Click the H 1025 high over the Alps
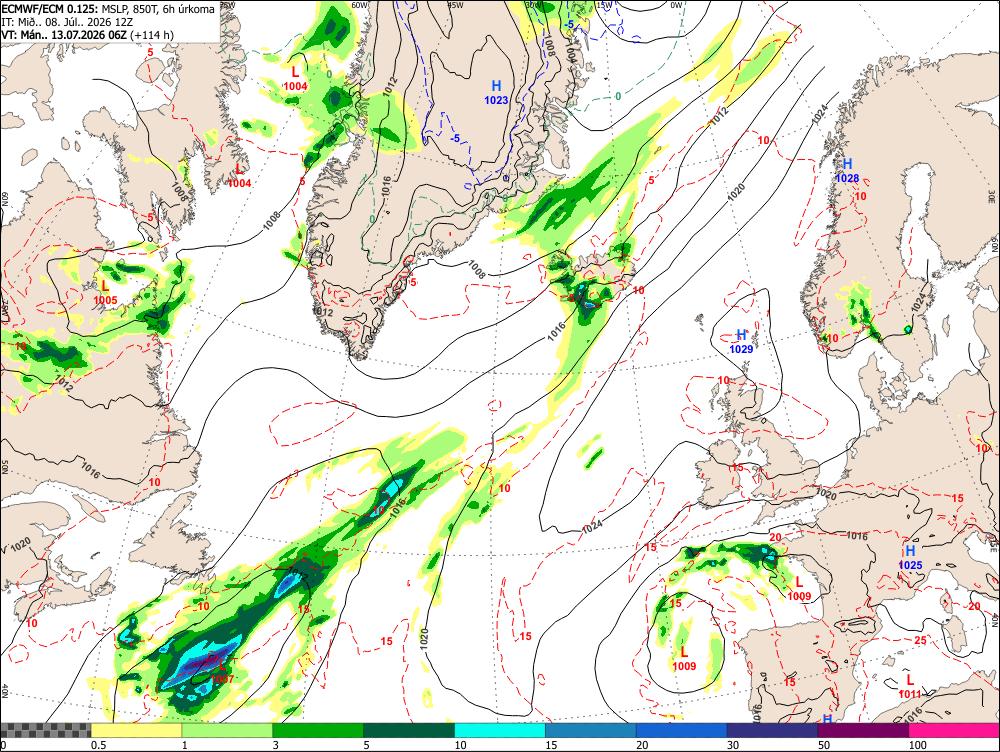The height and width of the screenshot is (752, 1000). [910, 557]
